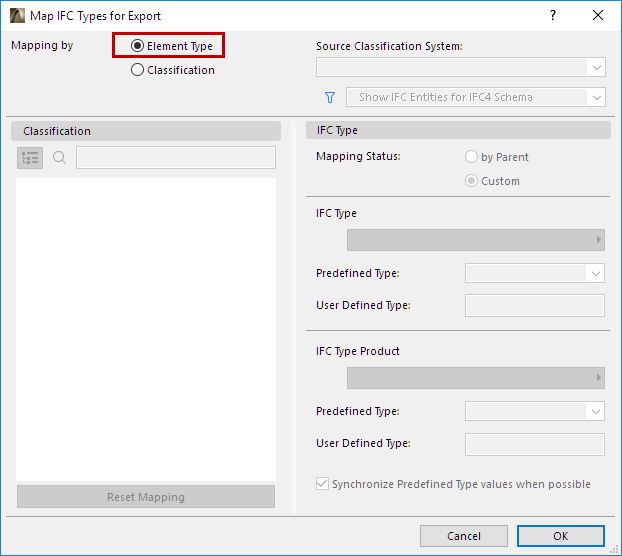622x556 pixels.
Task: Open Predefined Type dropdown under IFC Type
Action: pyautogui.click(x=535, y=273)
